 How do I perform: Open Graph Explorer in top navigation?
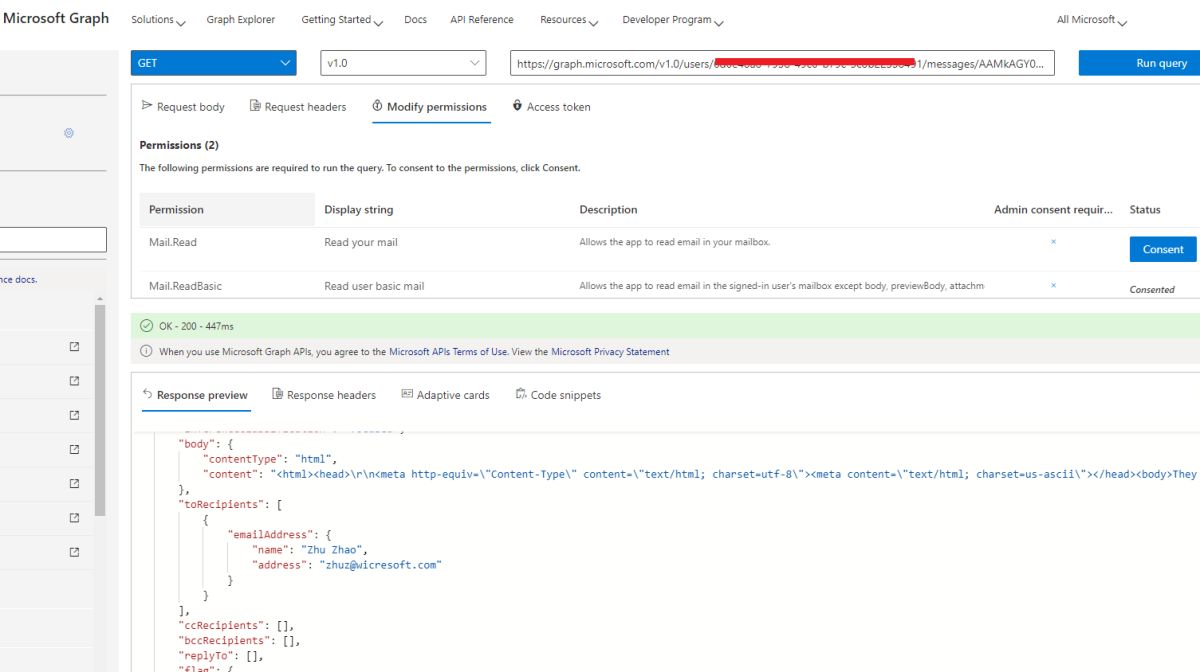click(241, 20)
